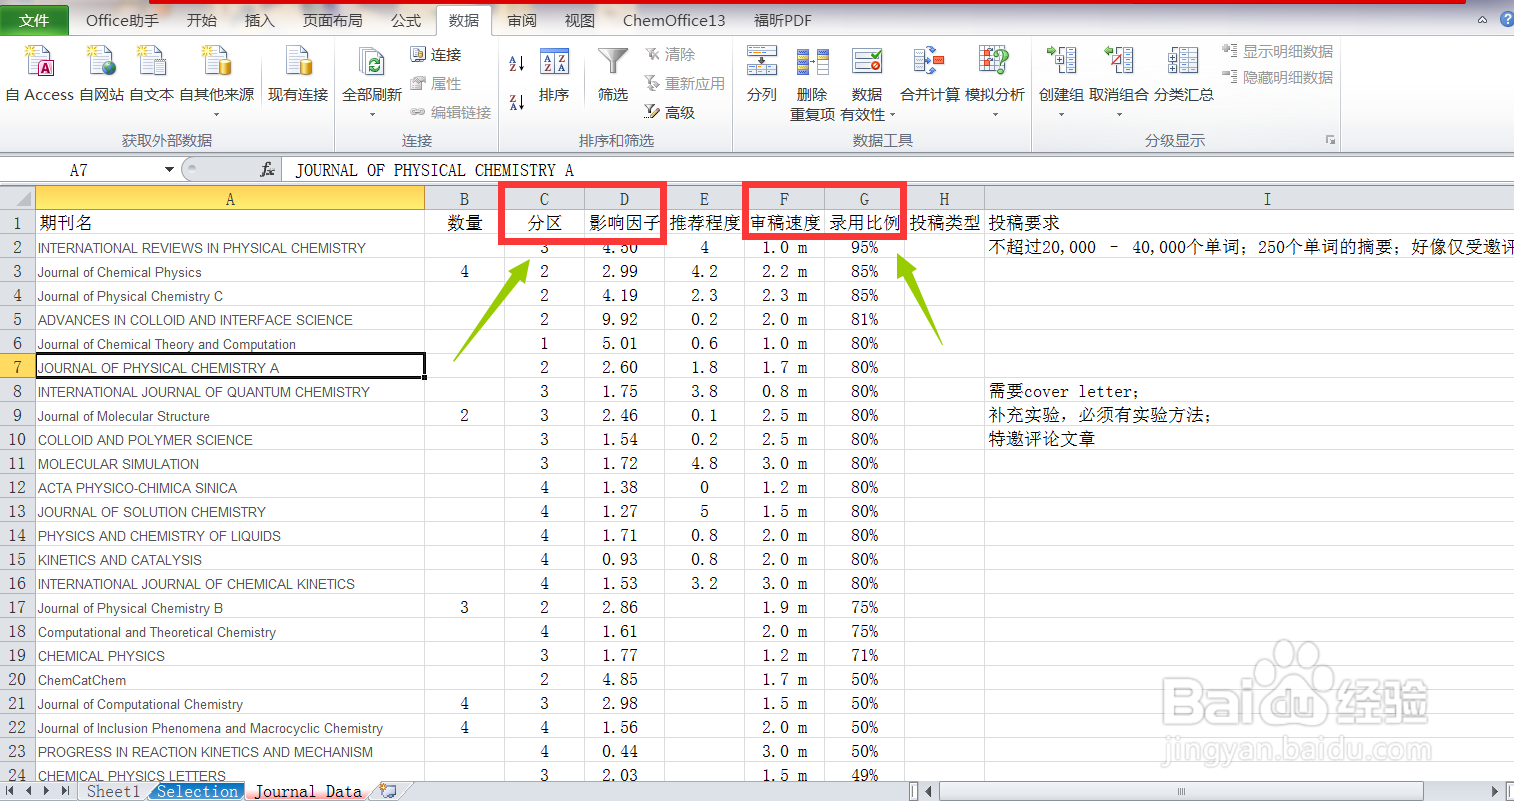Switch to Office助手 tab
The height and width of the screenshot is (801, 1514).
(122, 20)
